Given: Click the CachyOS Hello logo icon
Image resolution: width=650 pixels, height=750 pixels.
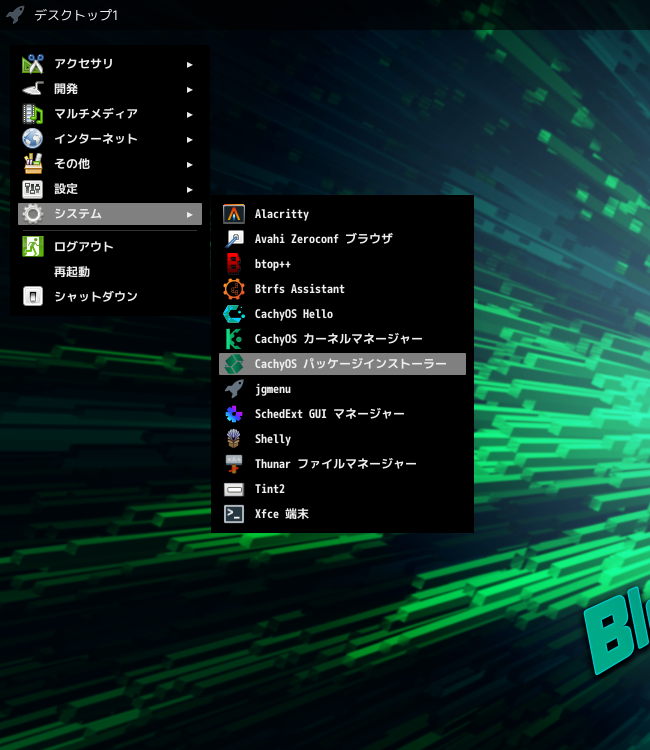Looking at the screenshot, I should click(x=234, y=314).
